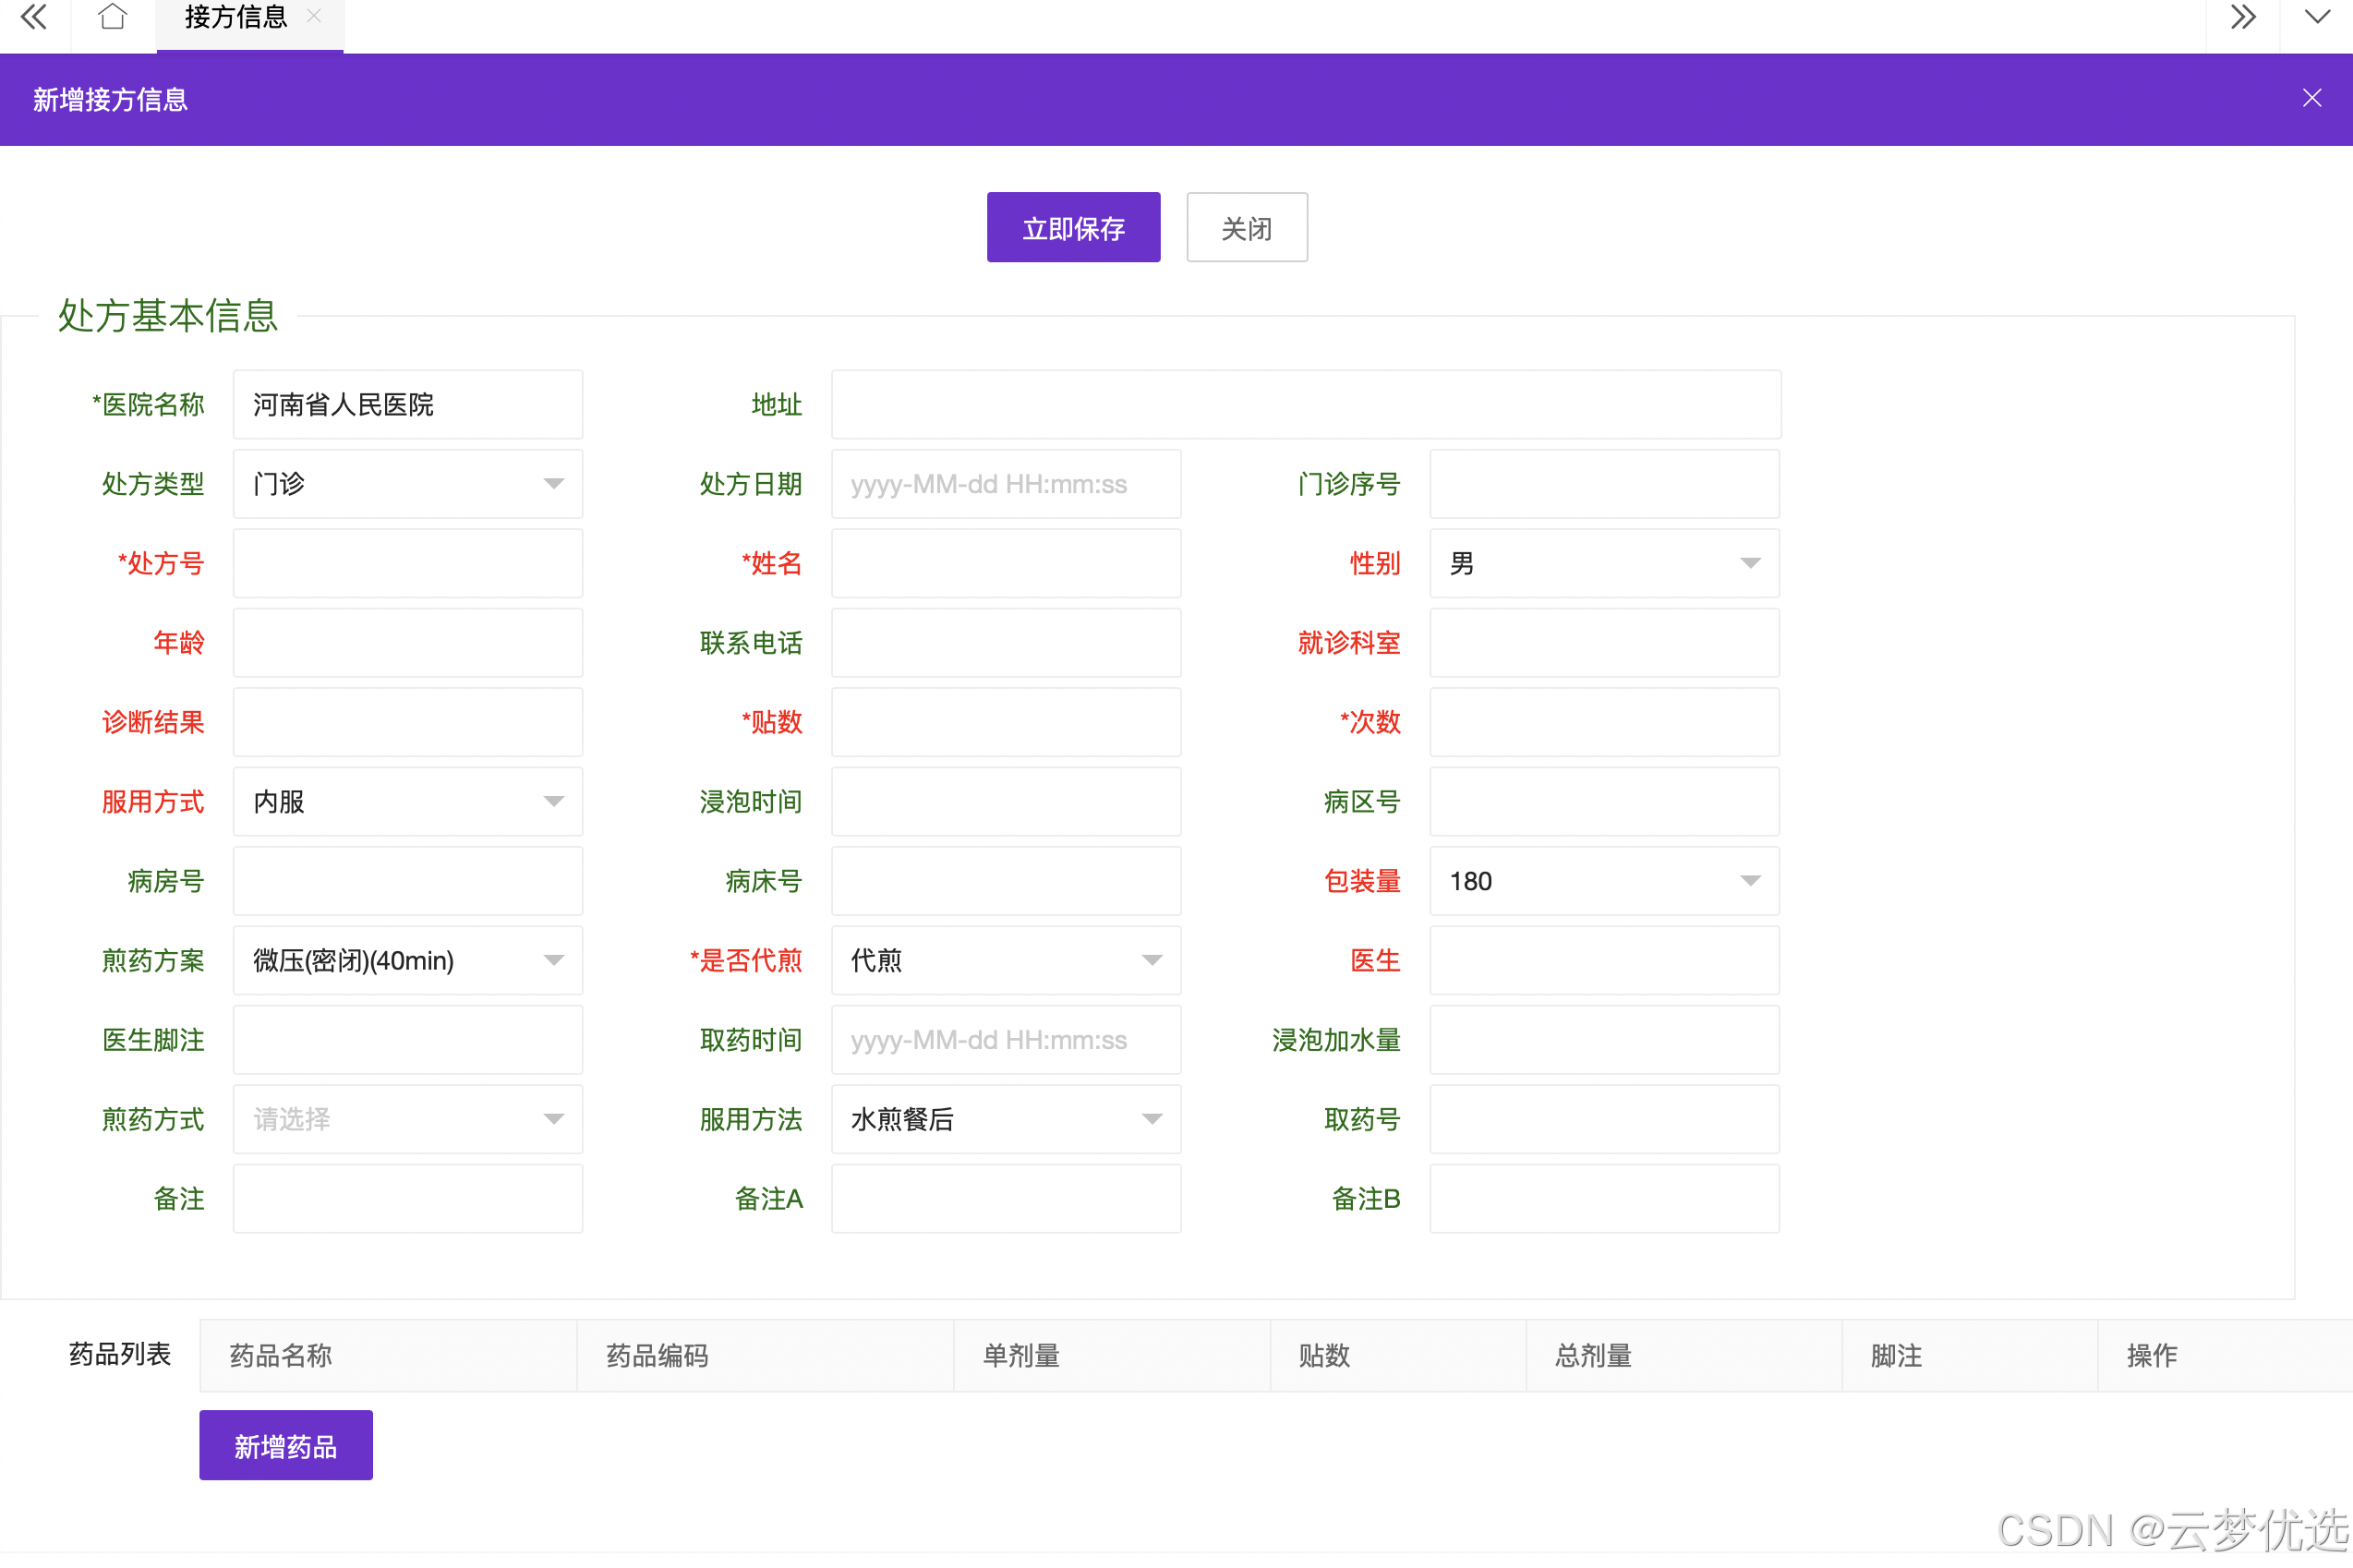
Task: Open the 煎药方案 dropdown
Action: 407,960
